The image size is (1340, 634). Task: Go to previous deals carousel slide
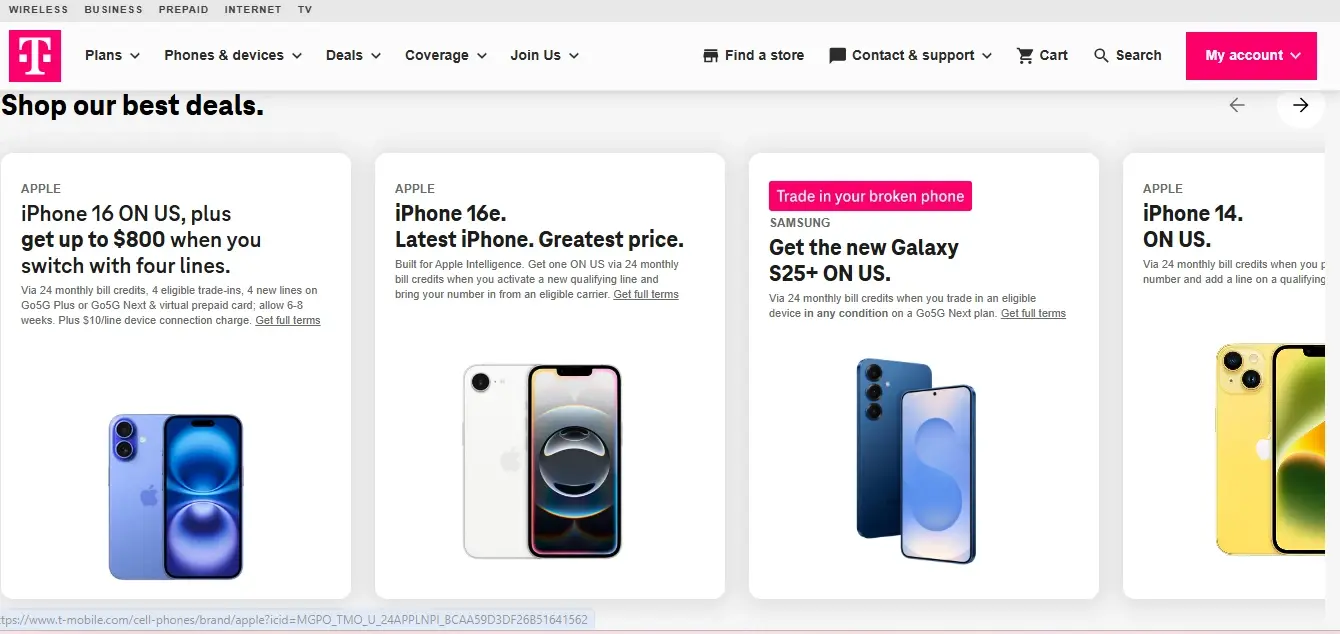pyautogui.click(x=1237, y=105)
